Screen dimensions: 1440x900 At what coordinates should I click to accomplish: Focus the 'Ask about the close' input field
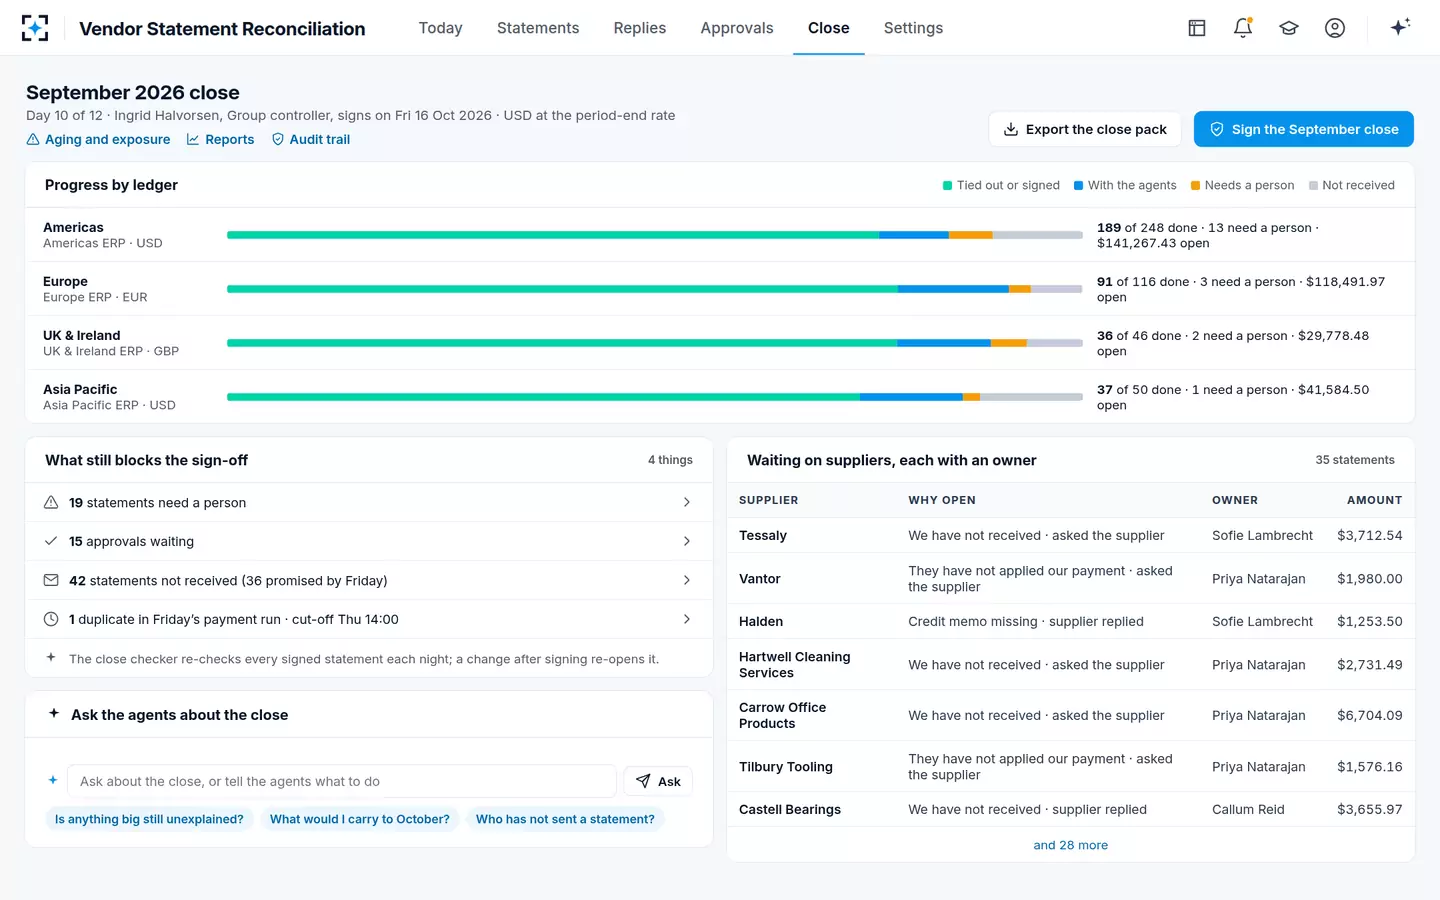(341, 781)
